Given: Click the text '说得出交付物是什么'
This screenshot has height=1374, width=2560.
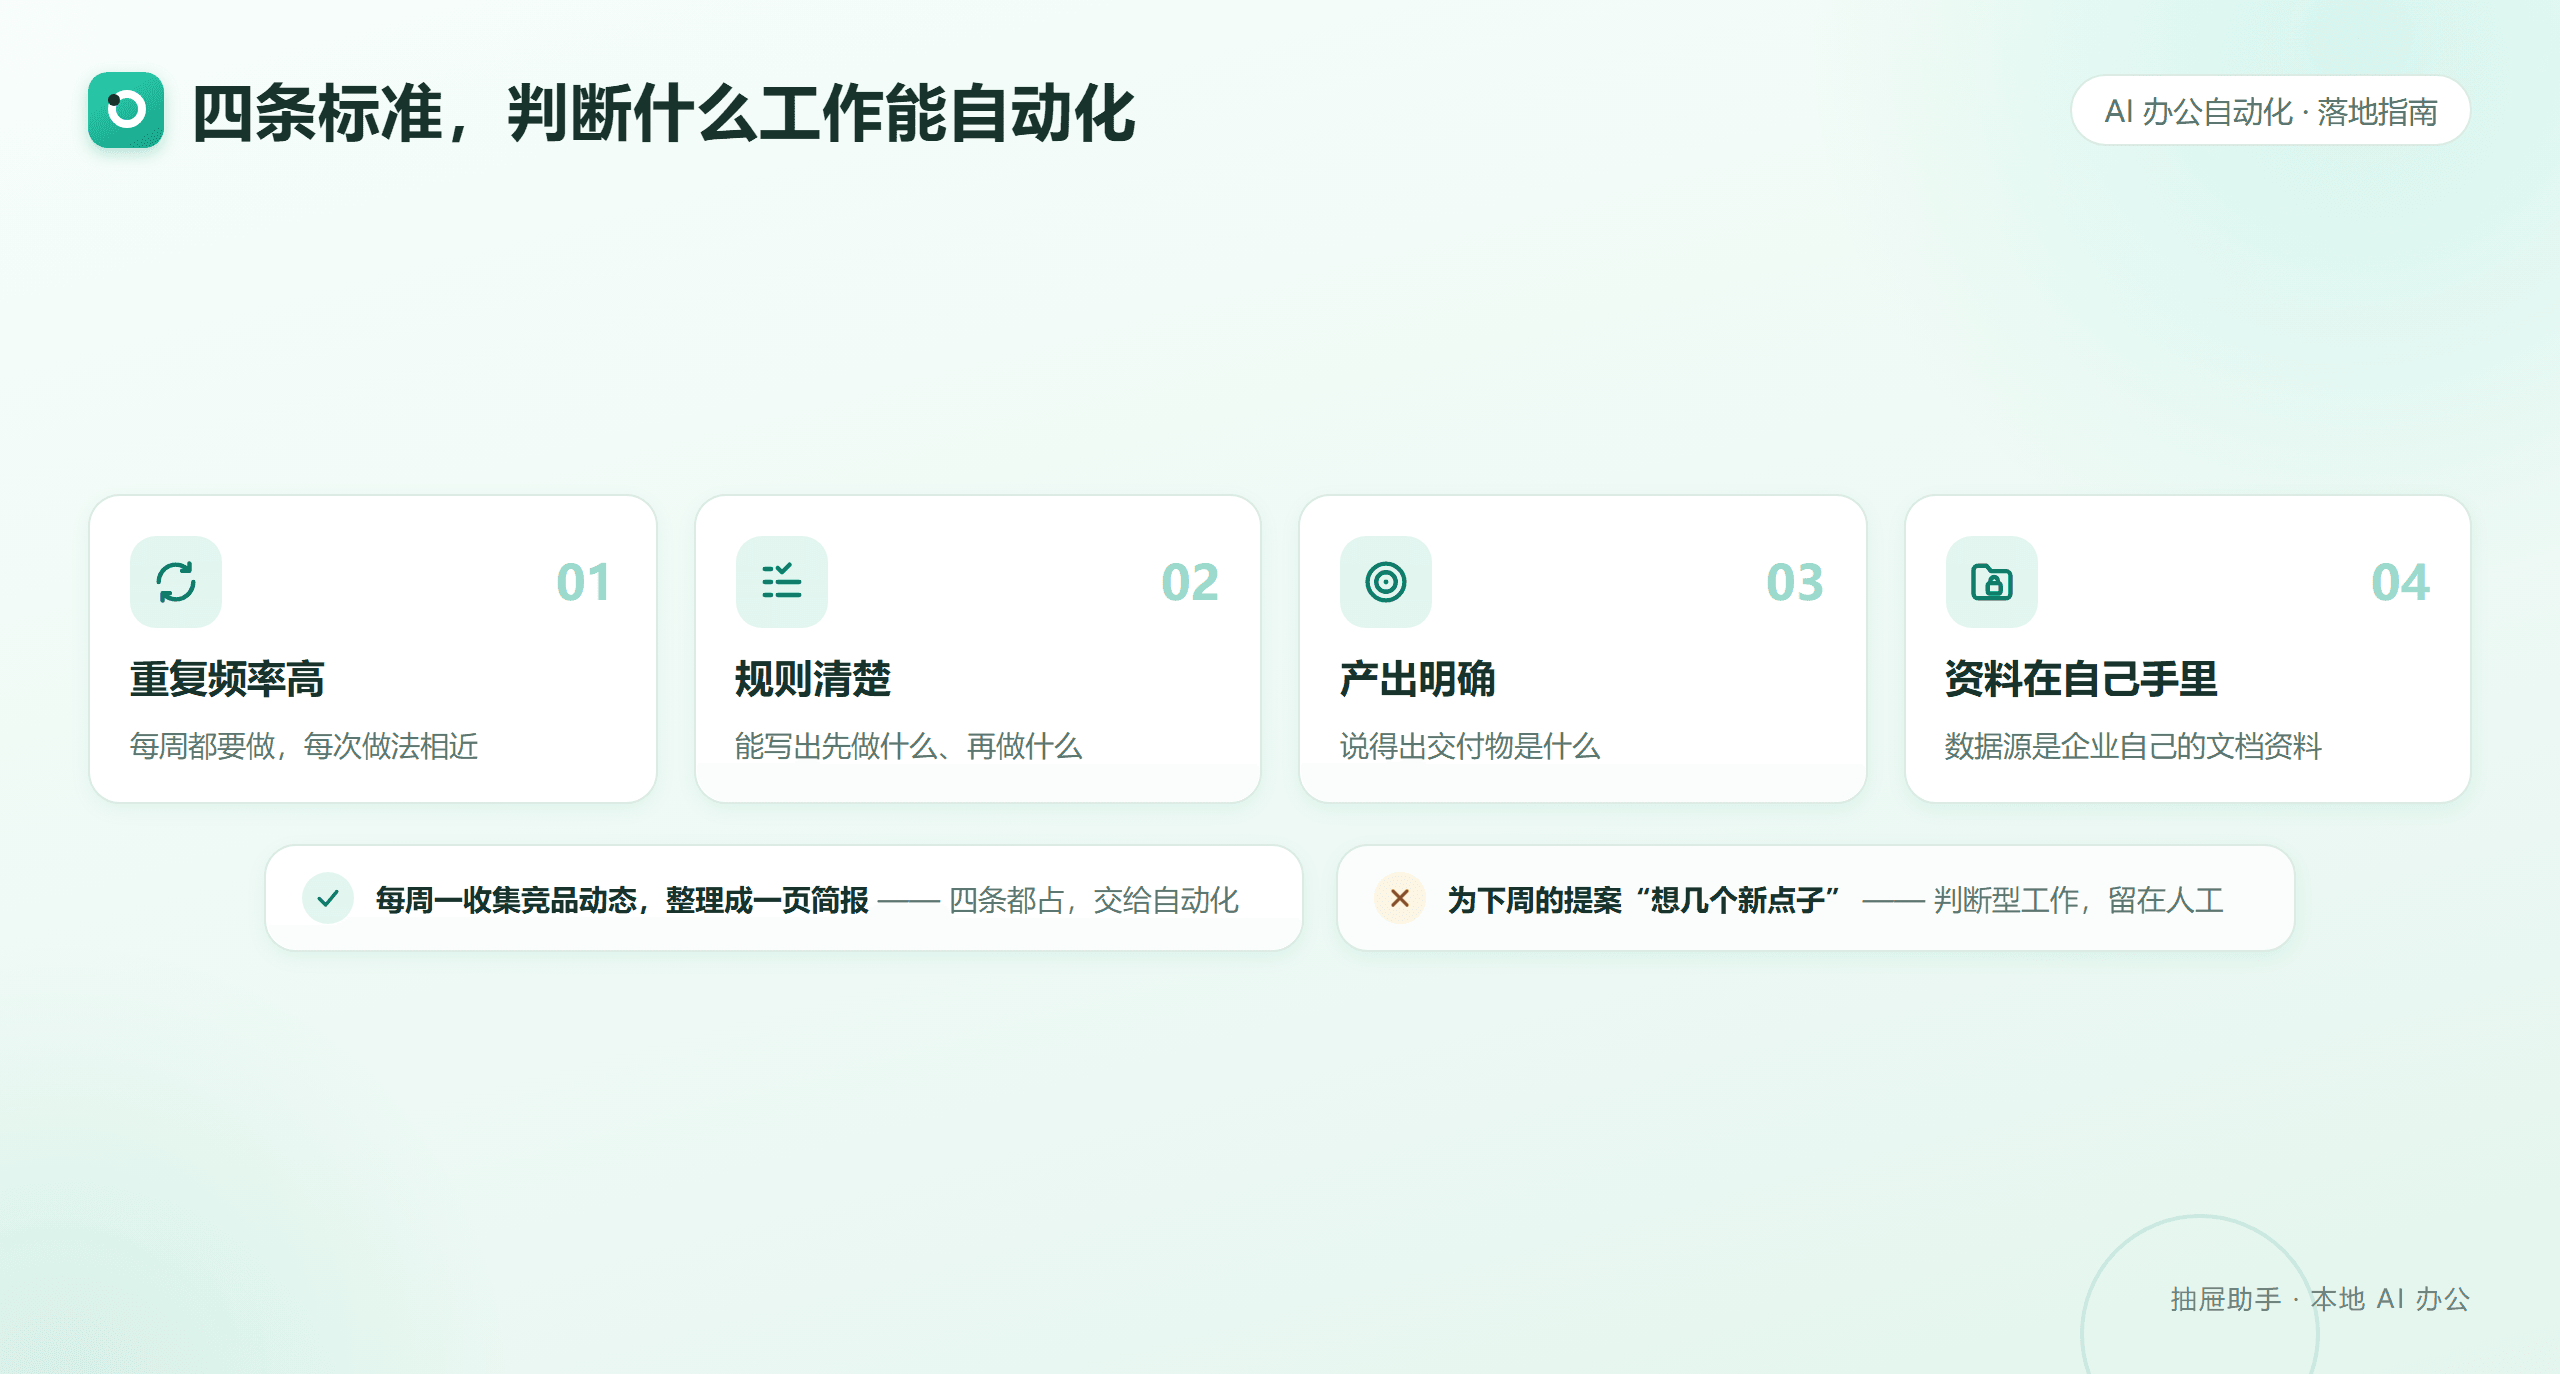Looking at the screenshot, I should 1470,746.
